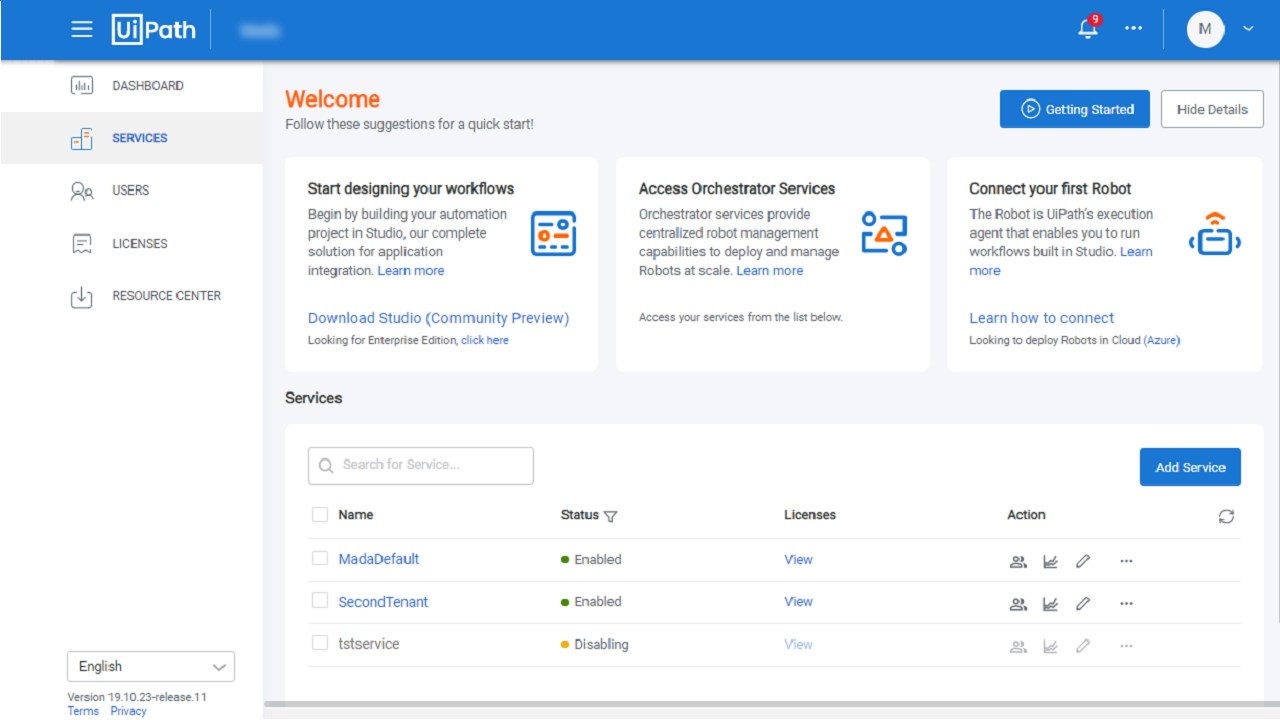Open the English language dropdown
Viewport: 1280px width, 720px height.
click(x=151, y=667)
